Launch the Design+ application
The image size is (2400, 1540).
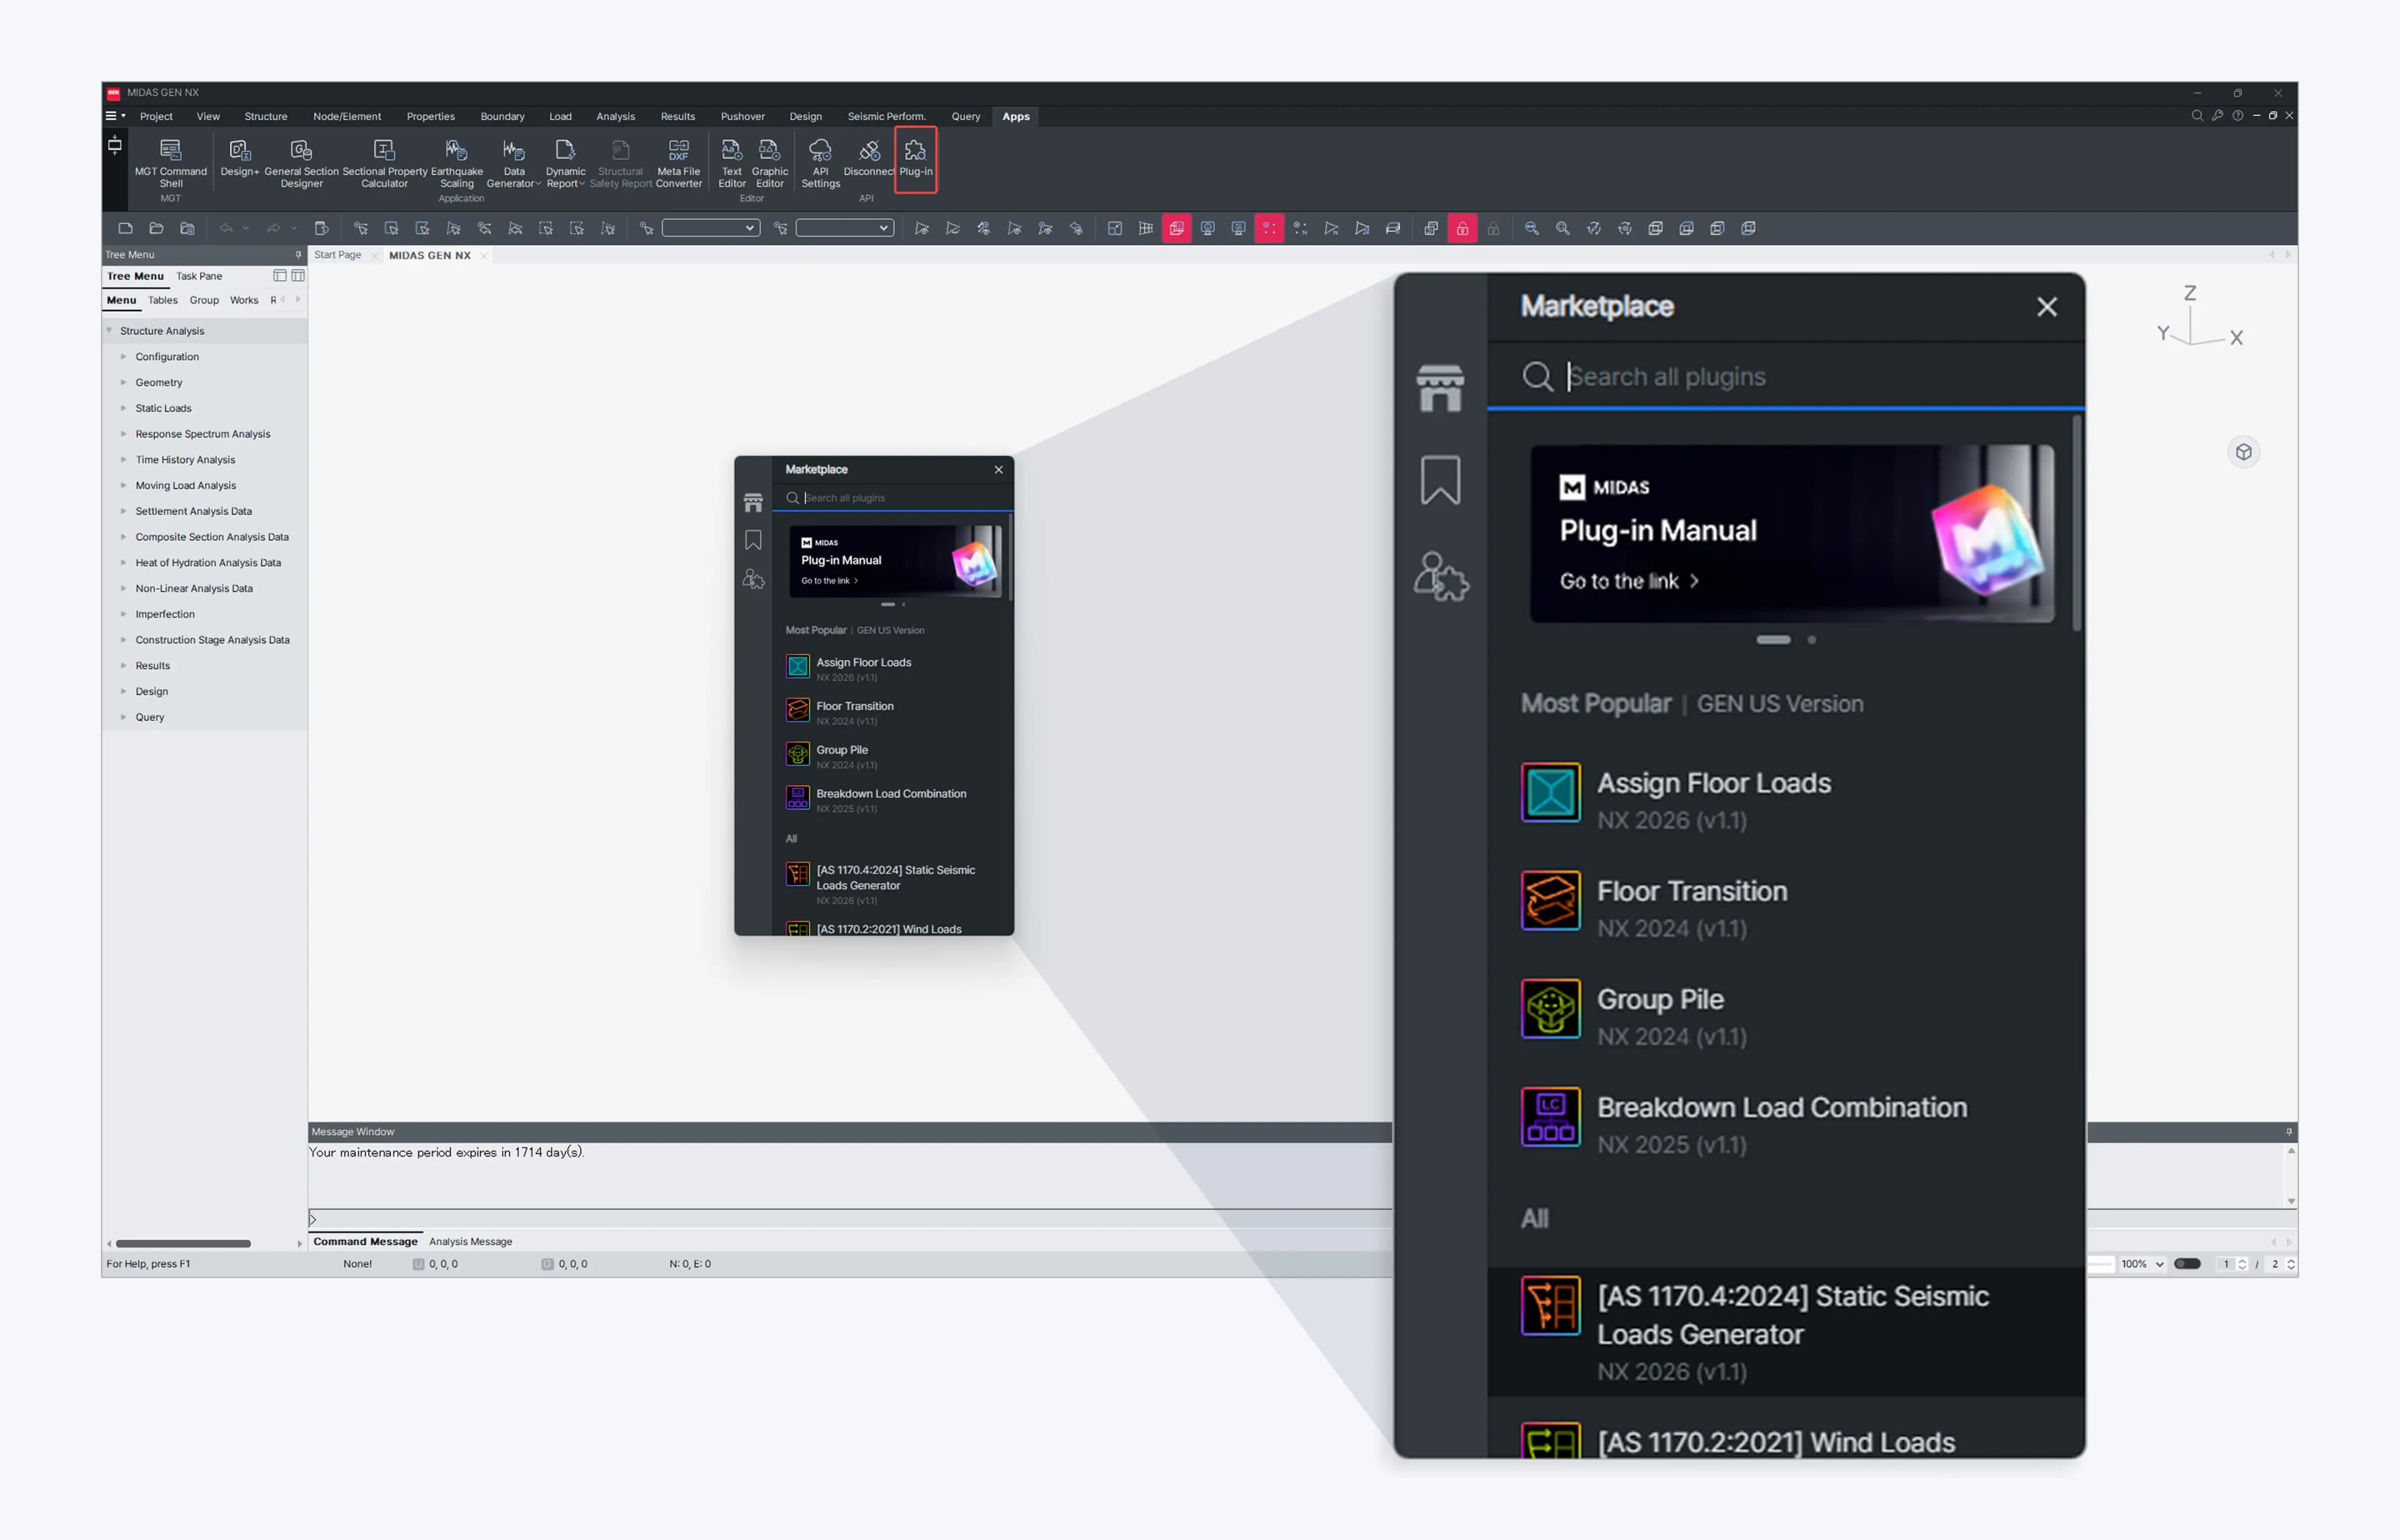[x=240, y=157]
